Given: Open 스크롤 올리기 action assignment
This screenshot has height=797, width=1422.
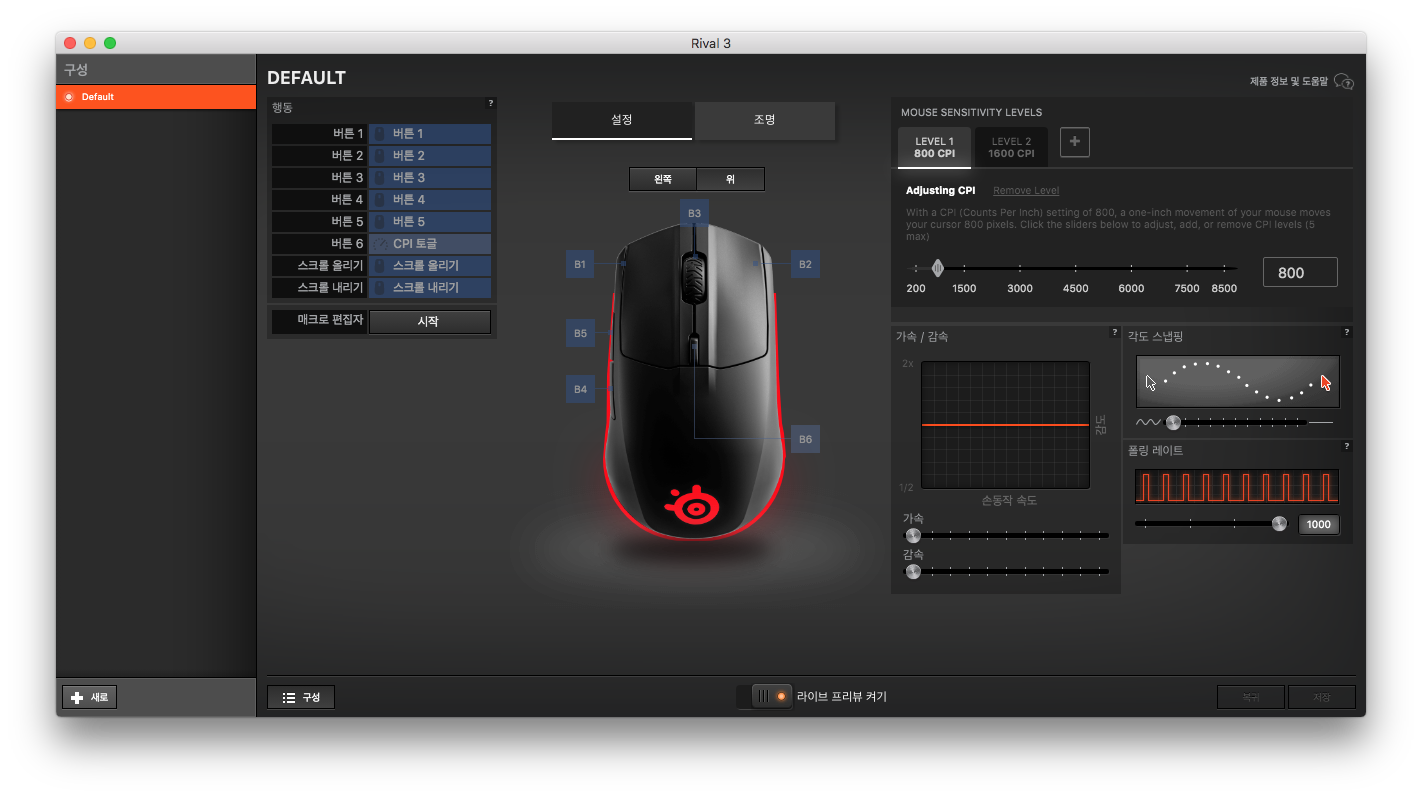Looking at the screenshot, I should tap(430, 265).
